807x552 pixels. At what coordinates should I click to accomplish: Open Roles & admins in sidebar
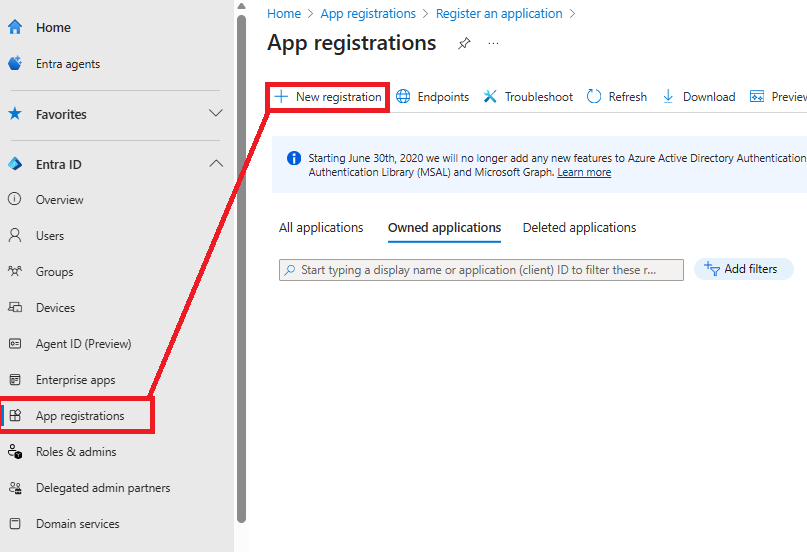tap(76, 452)
